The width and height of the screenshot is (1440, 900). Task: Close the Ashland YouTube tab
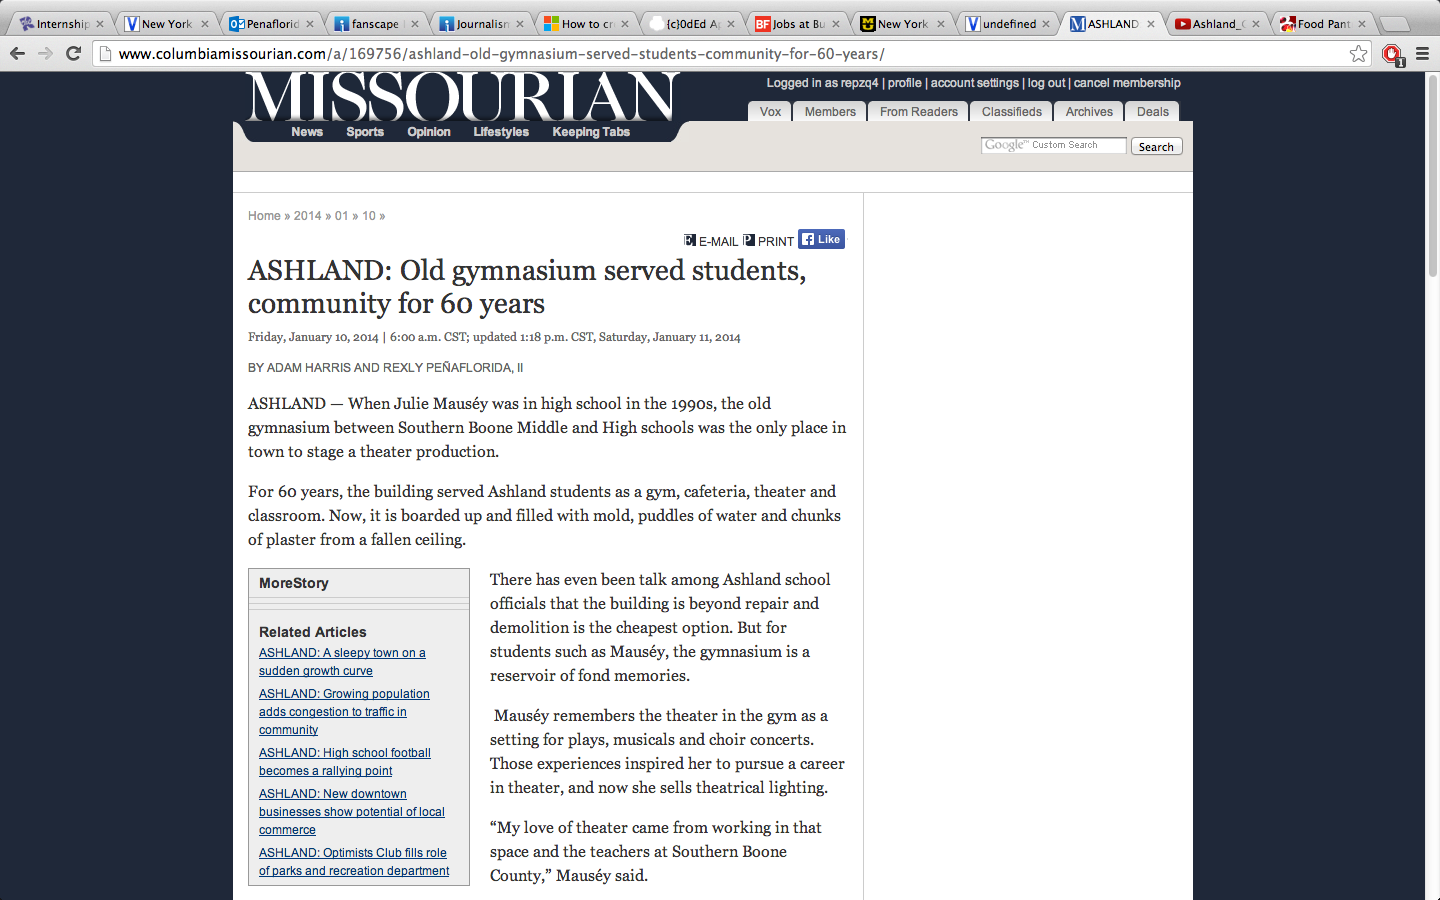pos(1256,24)
